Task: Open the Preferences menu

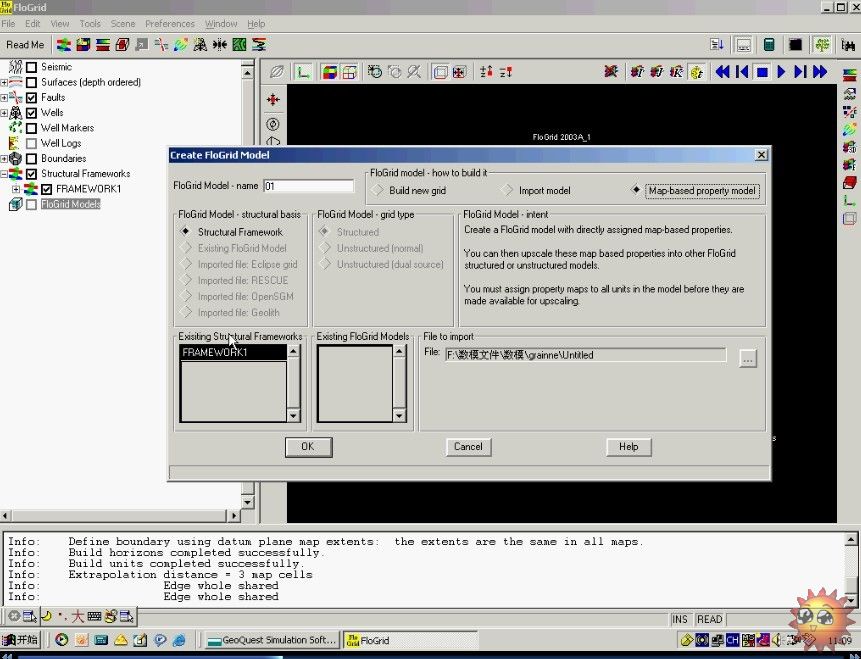Action: (169, 24)
